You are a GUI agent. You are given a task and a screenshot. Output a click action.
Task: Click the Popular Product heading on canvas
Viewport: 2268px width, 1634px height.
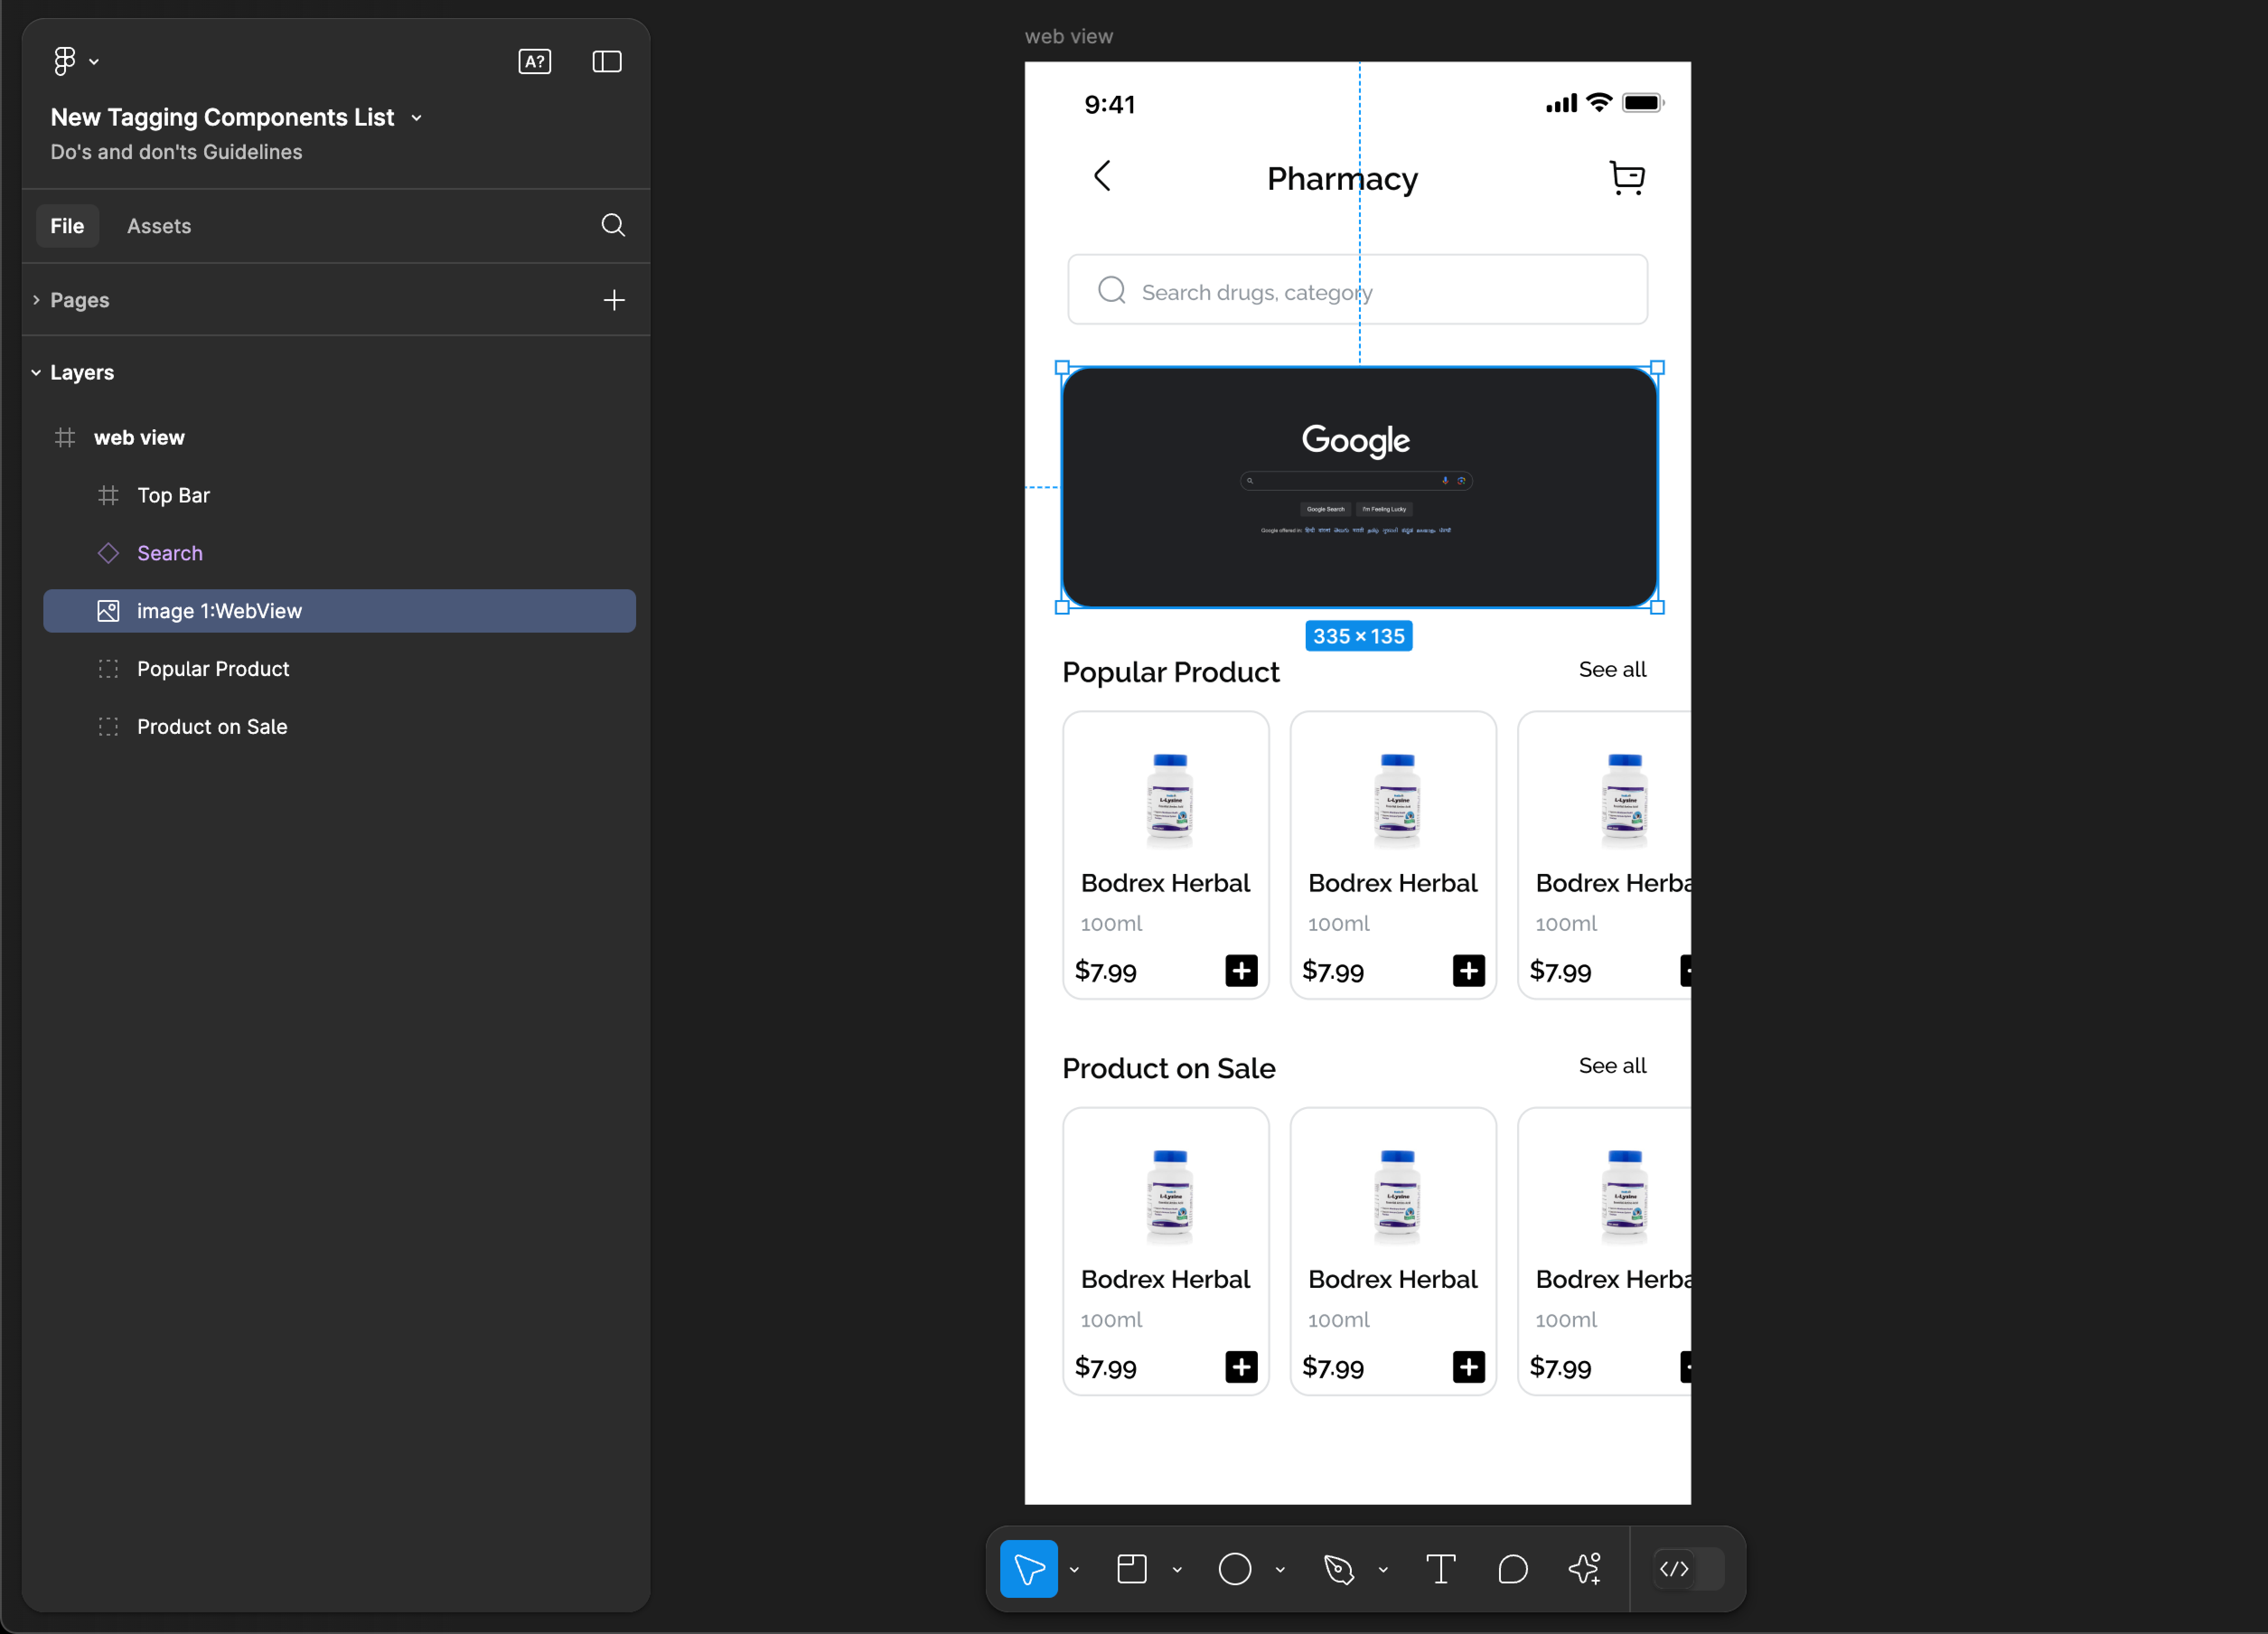click(1170, 672)
